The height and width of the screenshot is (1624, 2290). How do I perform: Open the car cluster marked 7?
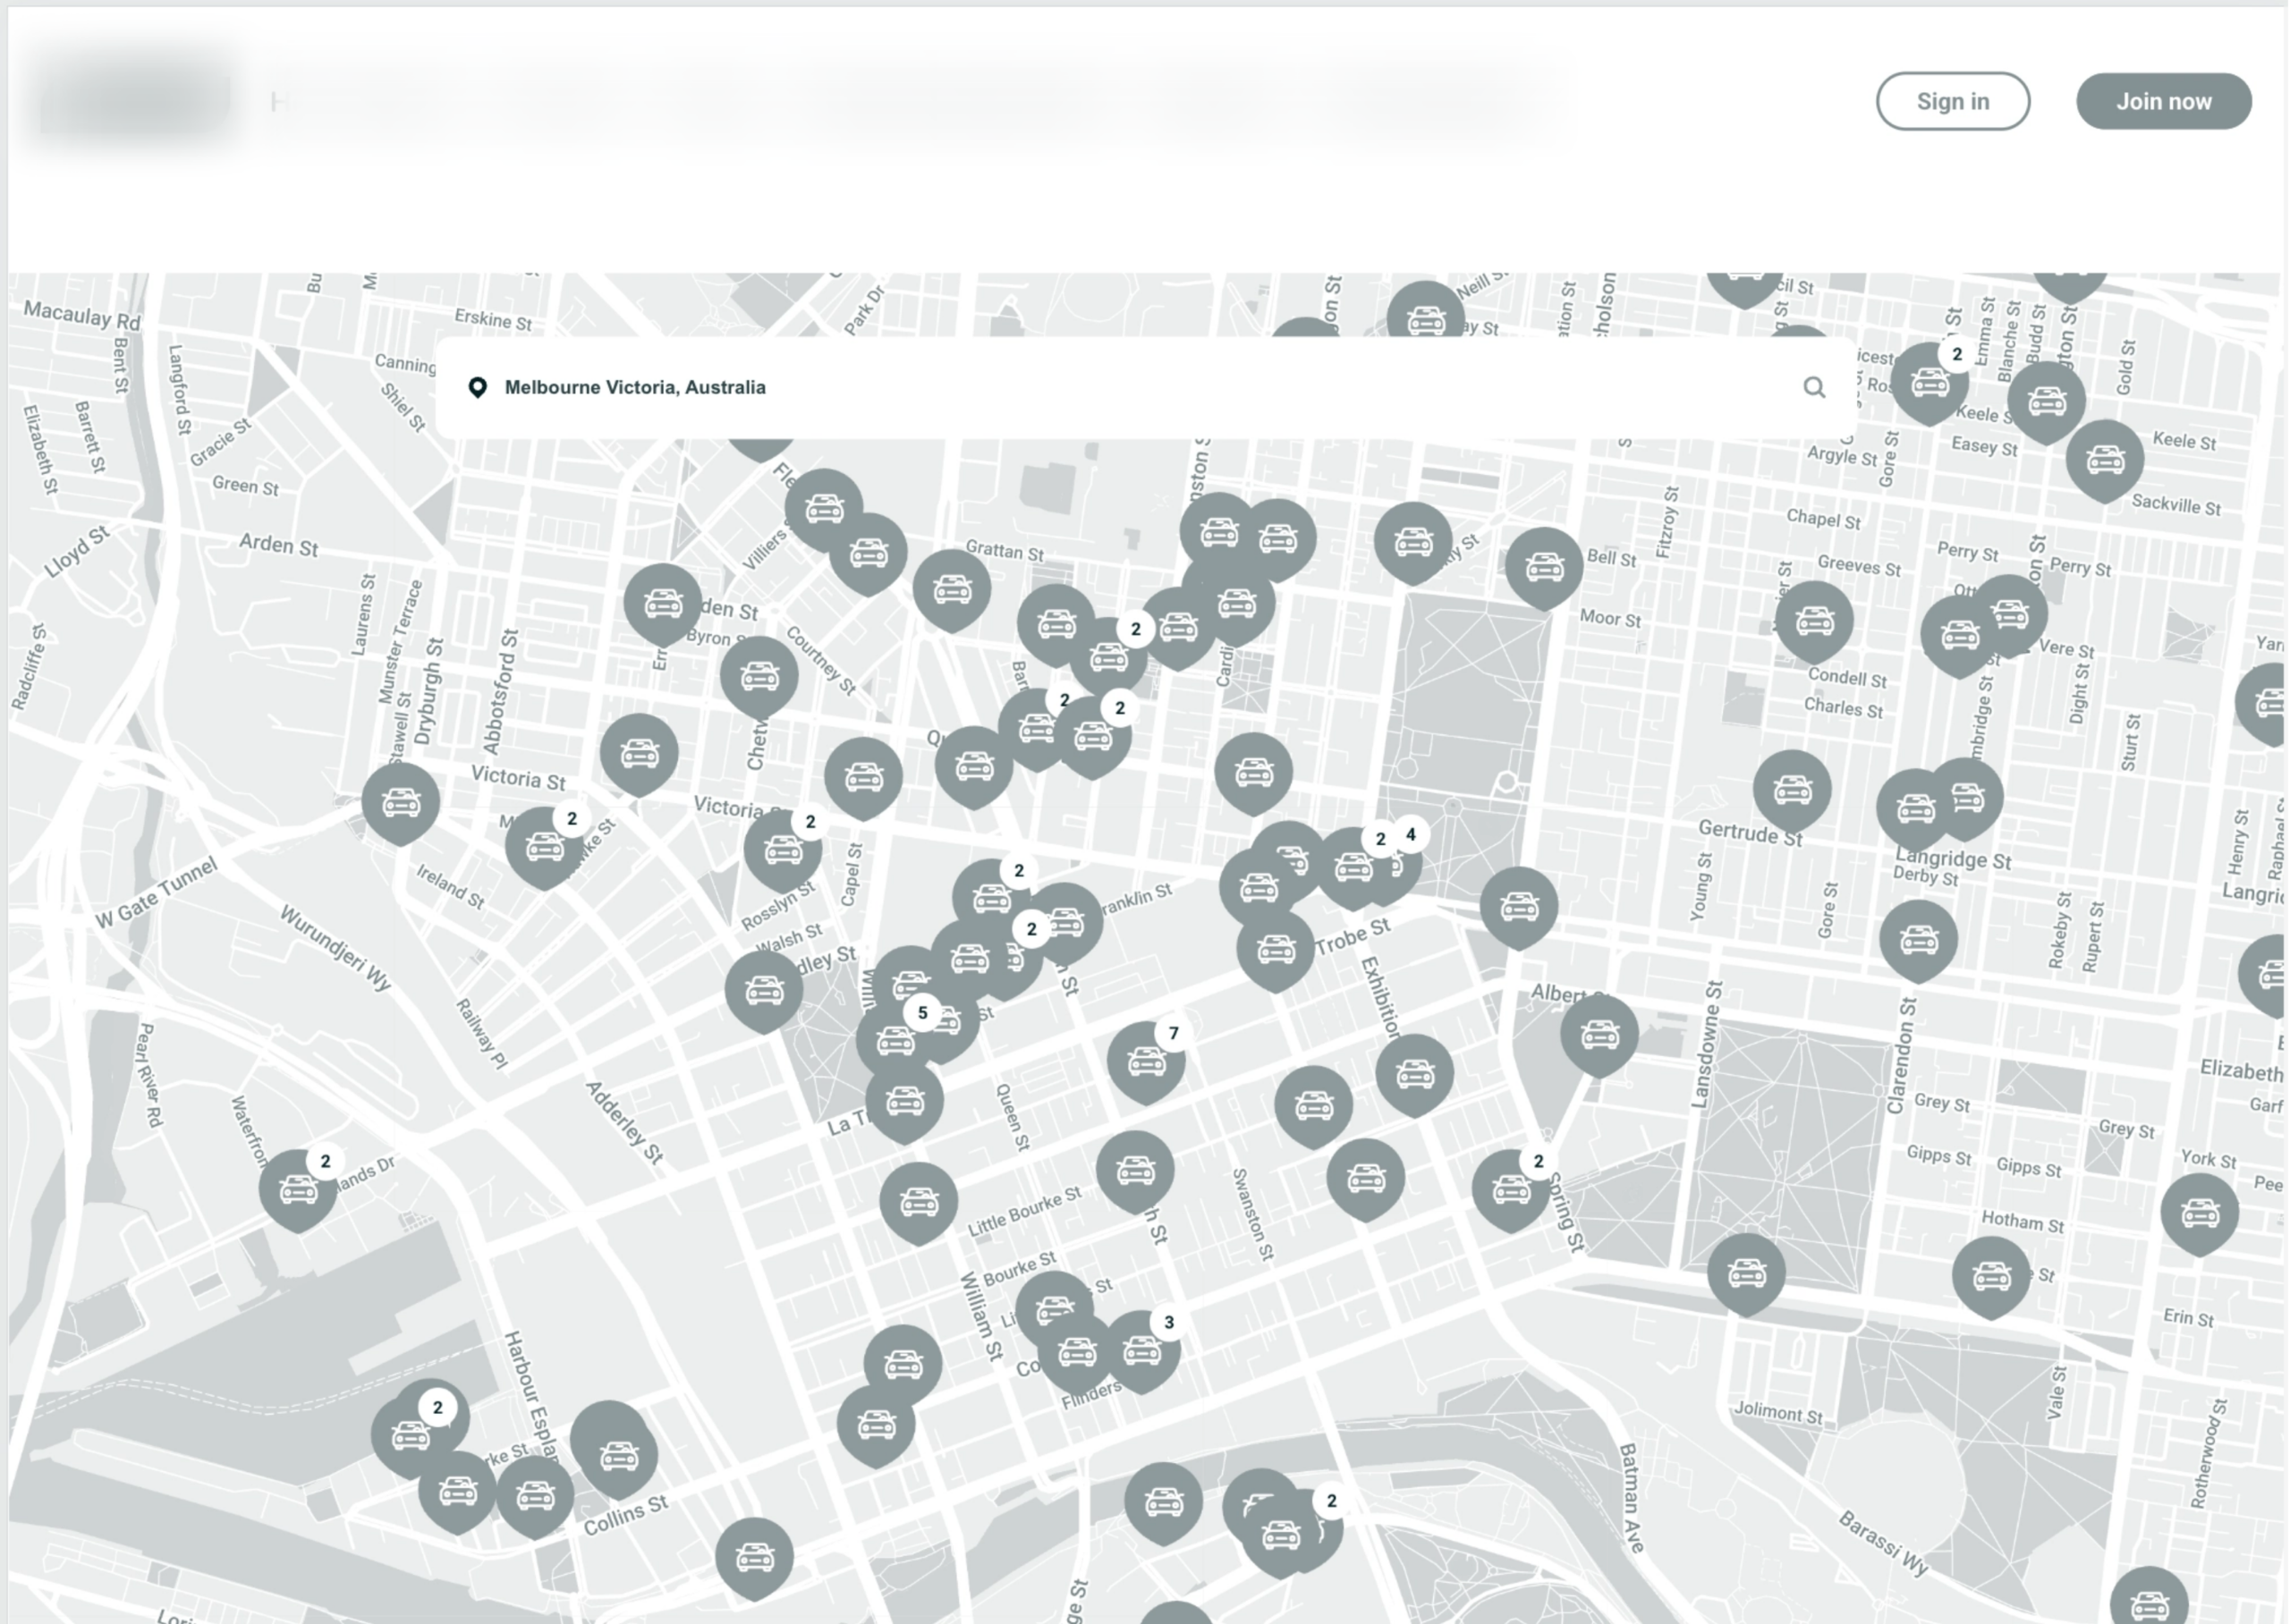click(x=1147, y=1062)
